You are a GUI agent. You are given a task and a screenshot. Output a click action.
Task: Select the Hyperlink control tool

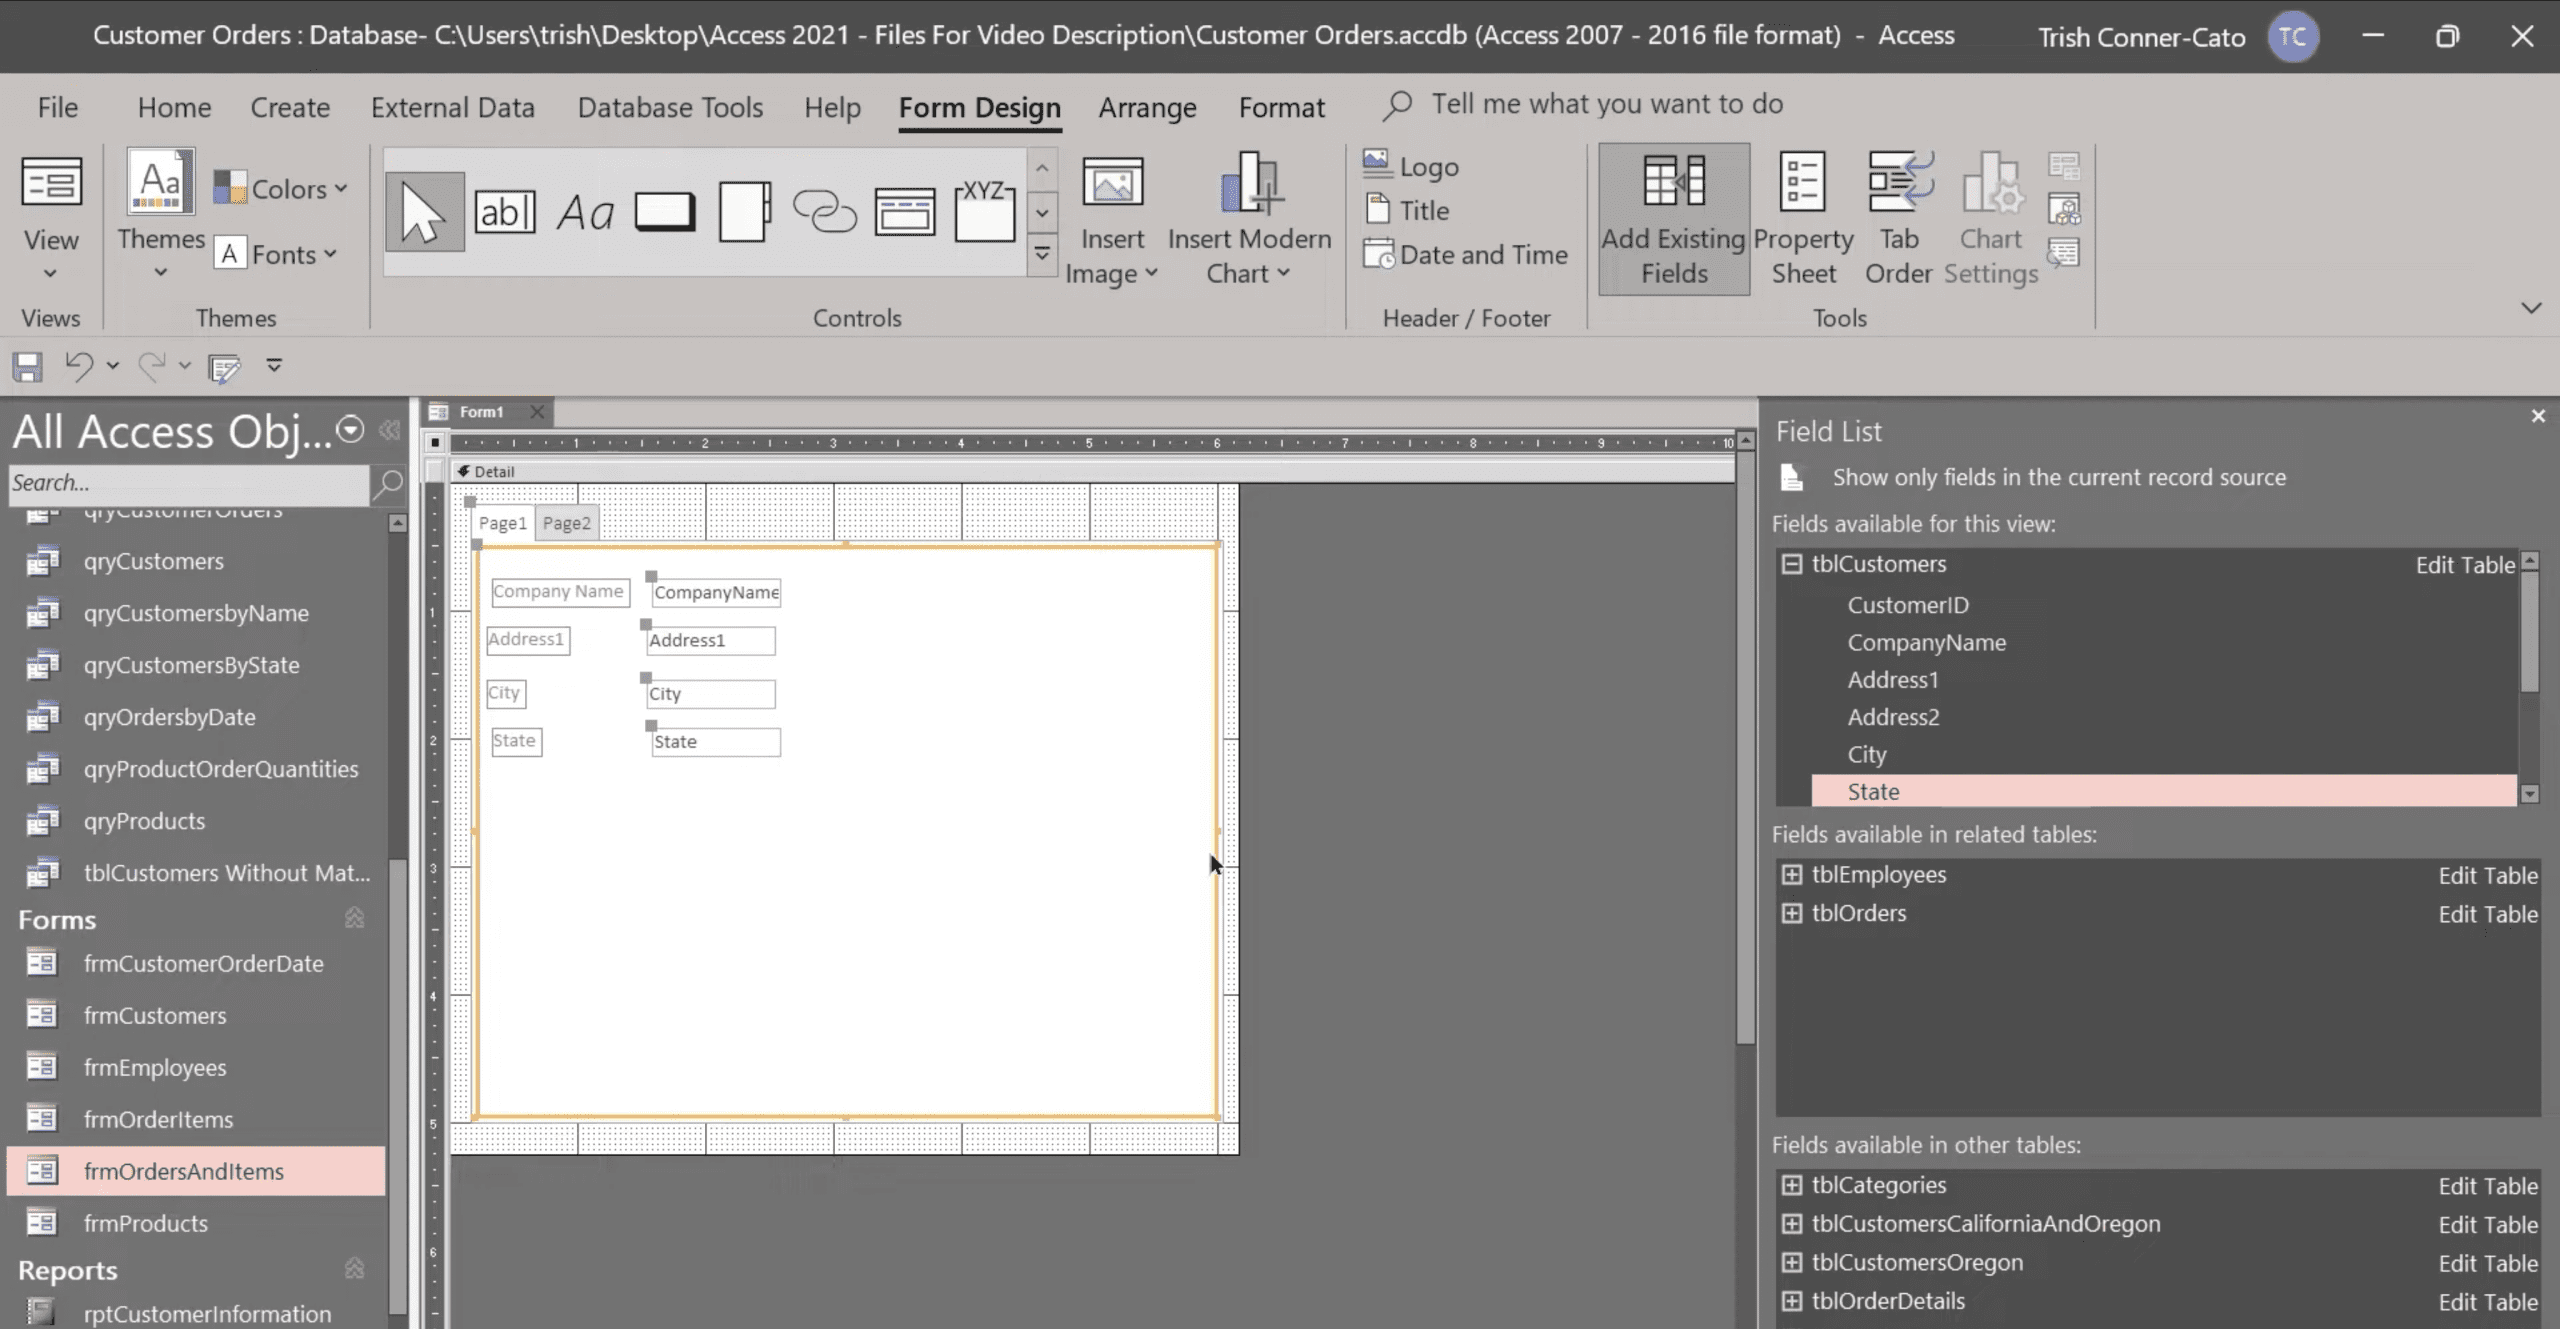pyautogui.click(x=824, y=212)
